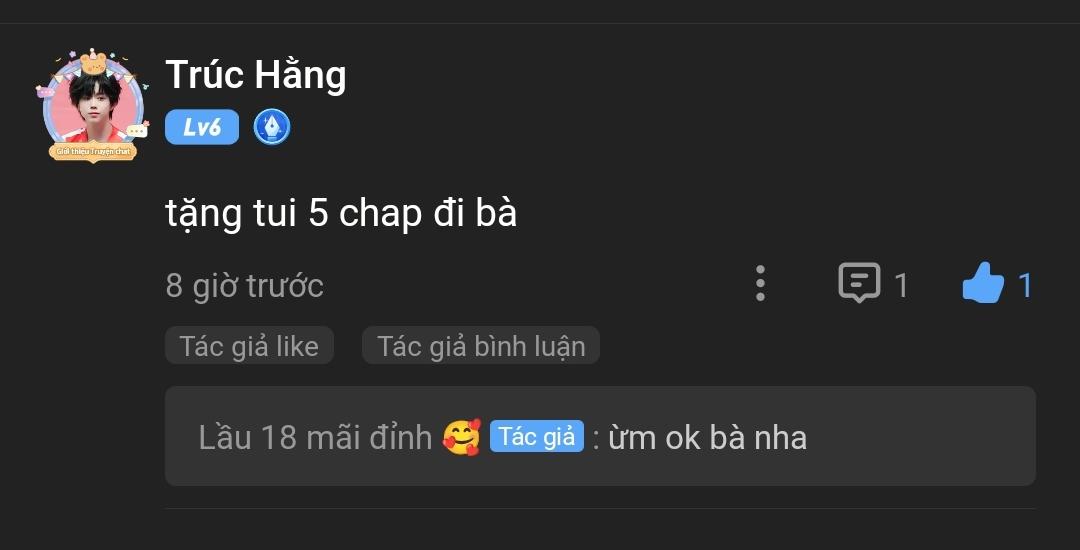
Task: Click the reply count next to the comment icon
Action: [901, 285]
